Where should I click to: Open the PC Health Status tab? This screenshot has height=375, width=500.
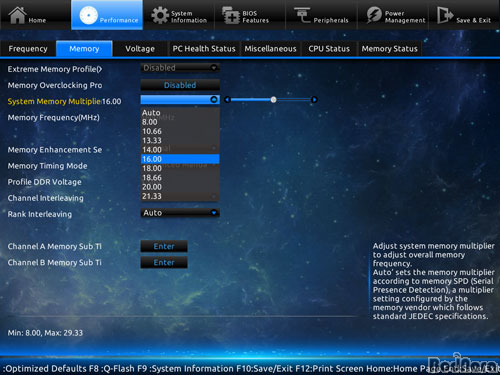point(204,49)
